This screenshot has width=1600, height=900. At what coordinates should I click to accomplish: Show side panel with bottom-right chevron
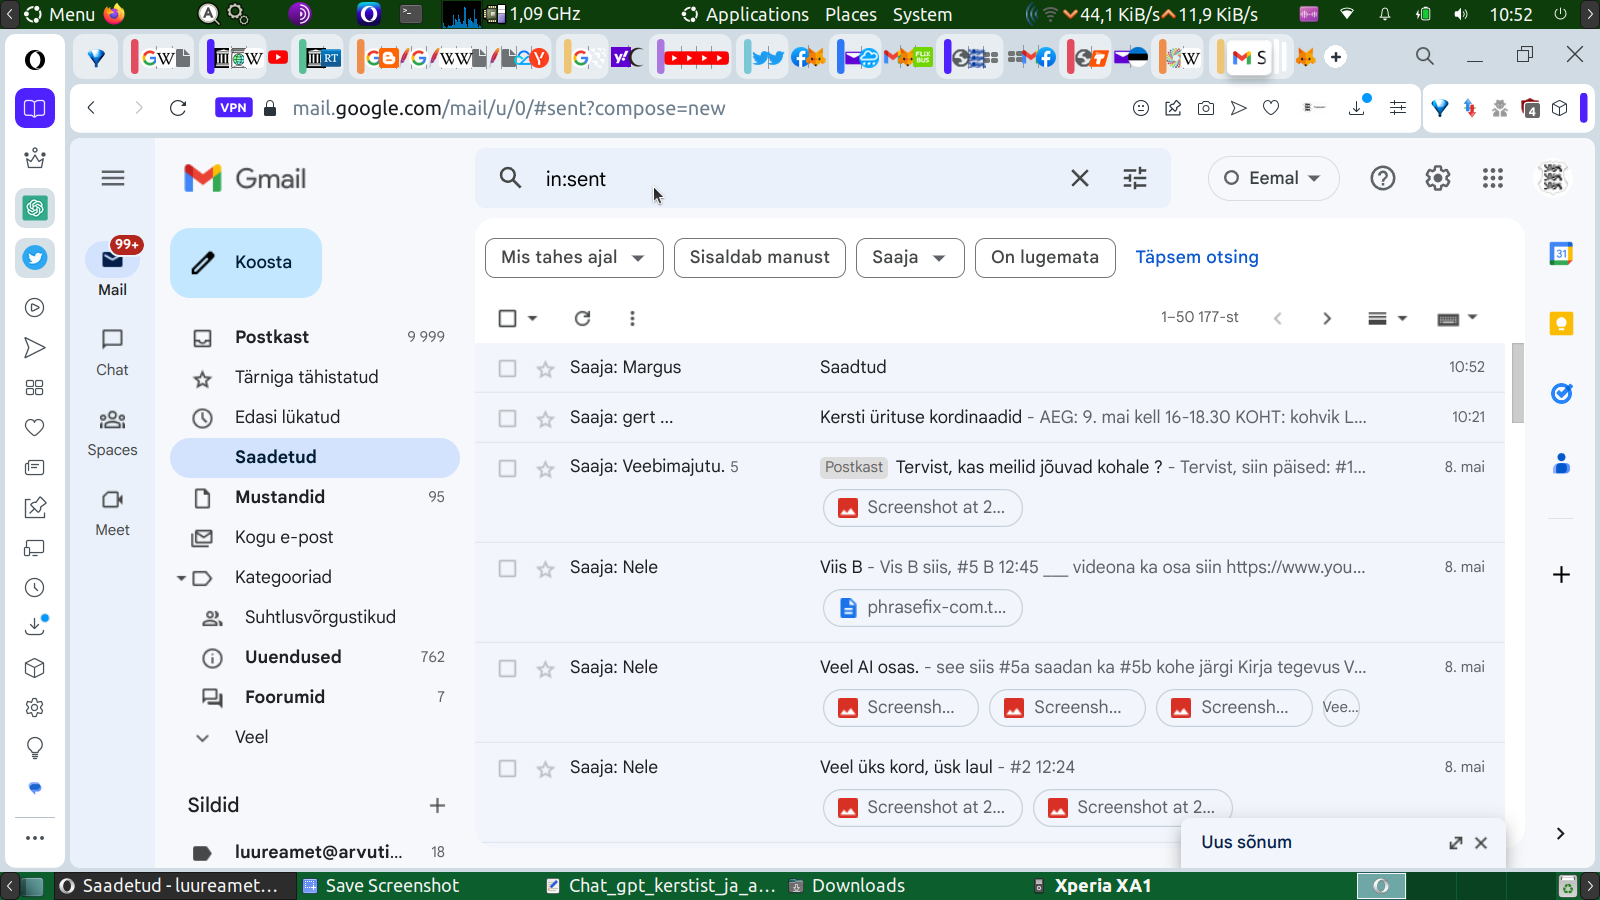click(1560, 833)
